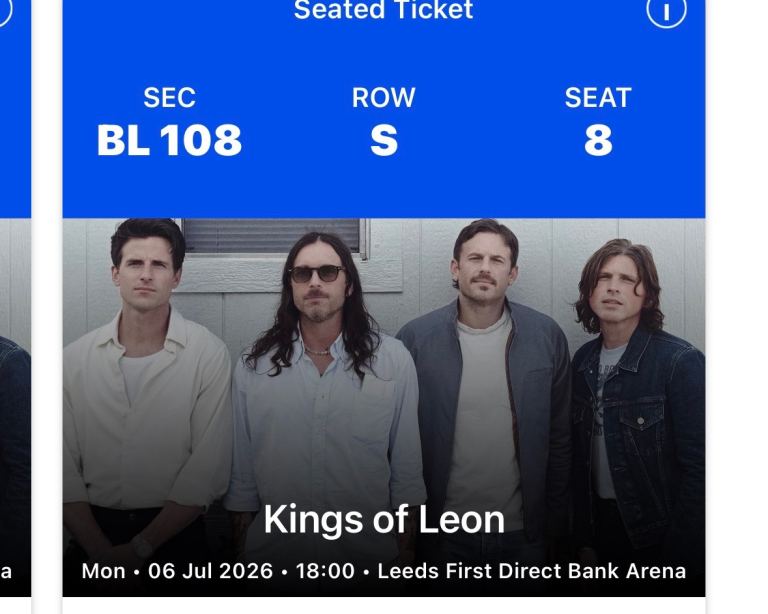Click the SEC label

click(x=169, y=98)
